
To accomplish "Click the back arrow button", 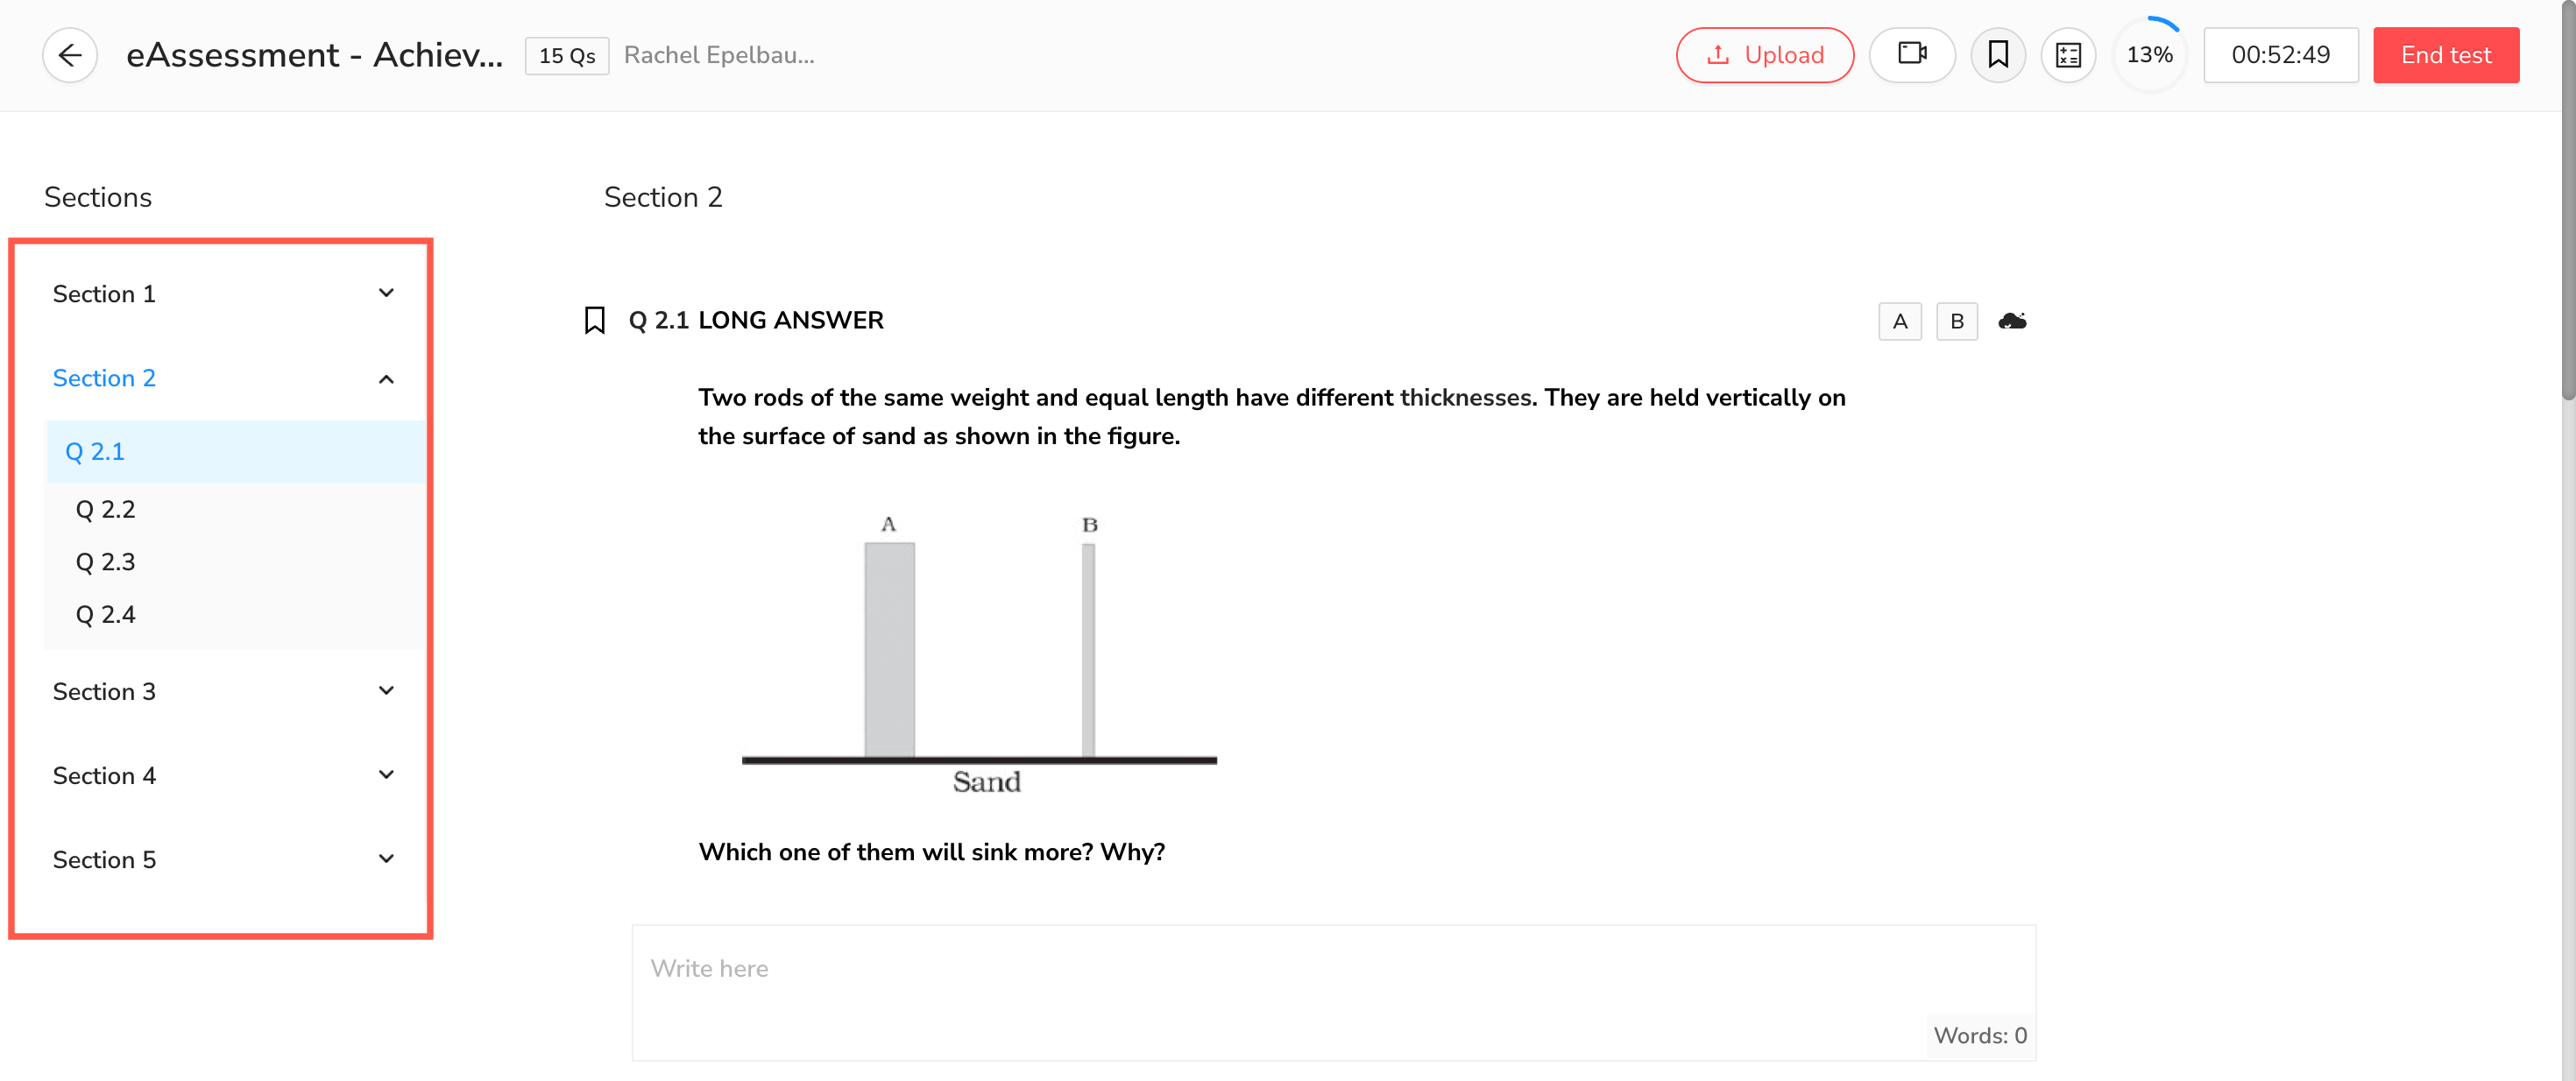I will click(70, 55).
